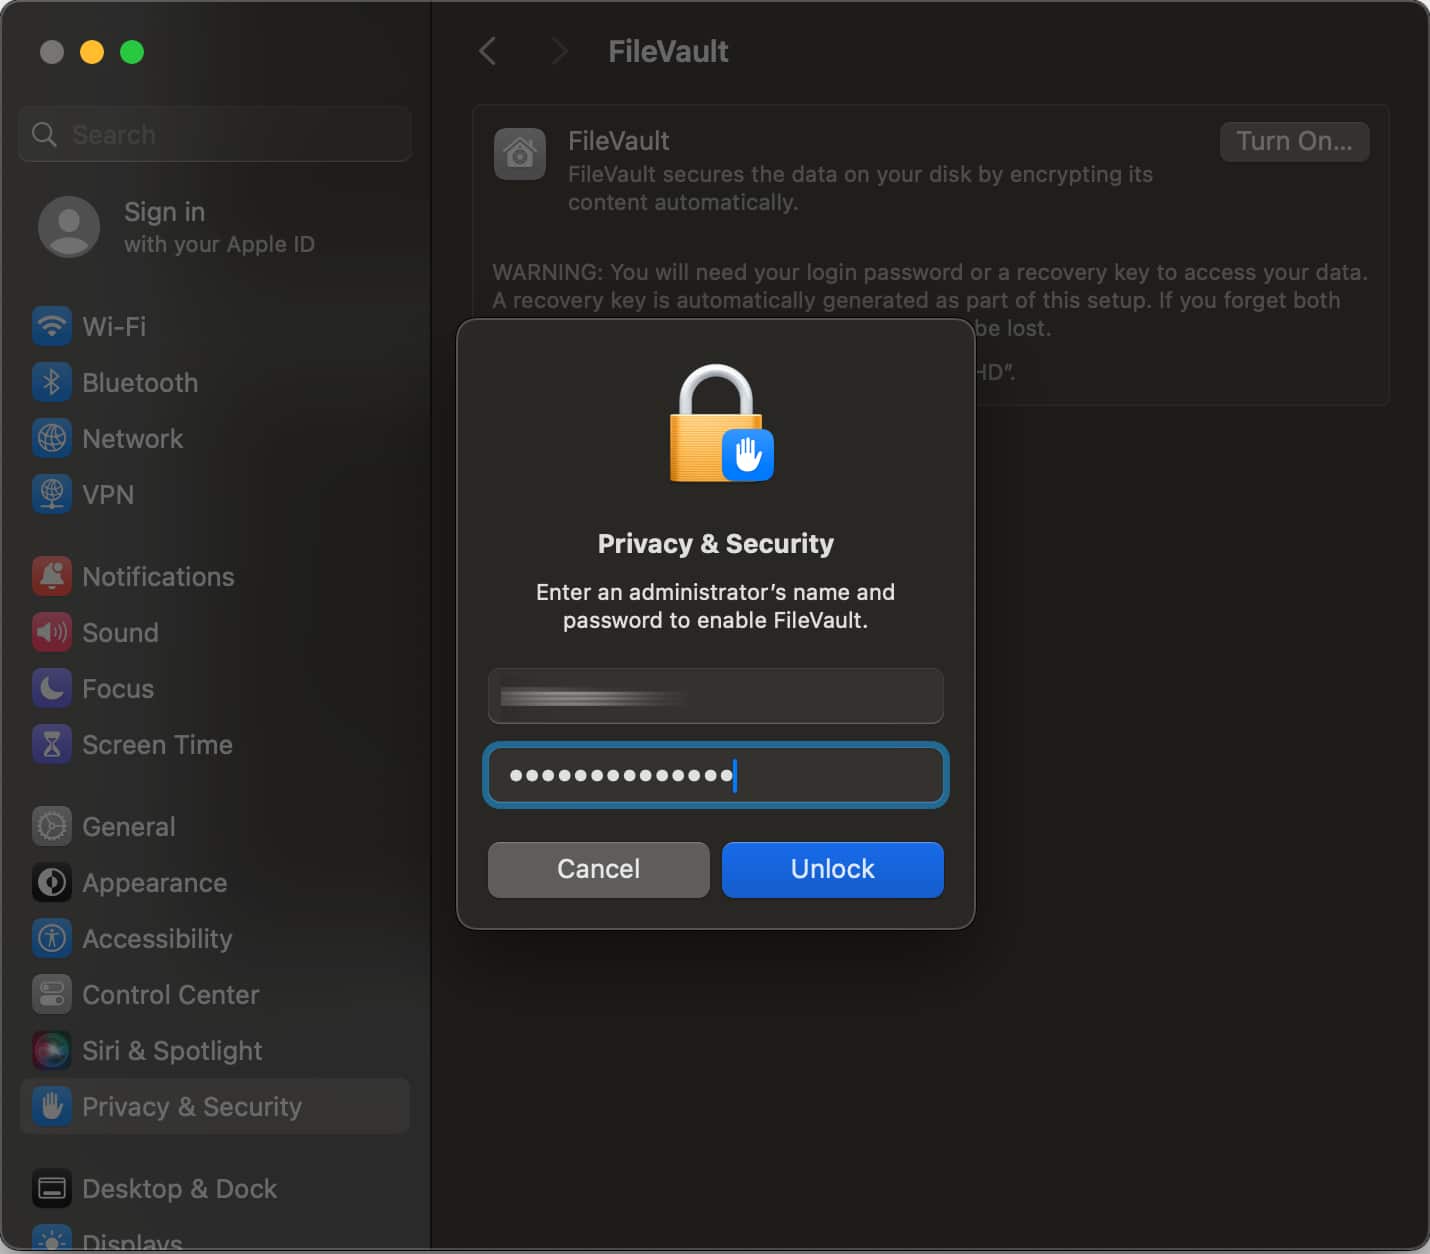Open Bluetooth settings label
This screenshot has width=1430, height=1254.
140,382
